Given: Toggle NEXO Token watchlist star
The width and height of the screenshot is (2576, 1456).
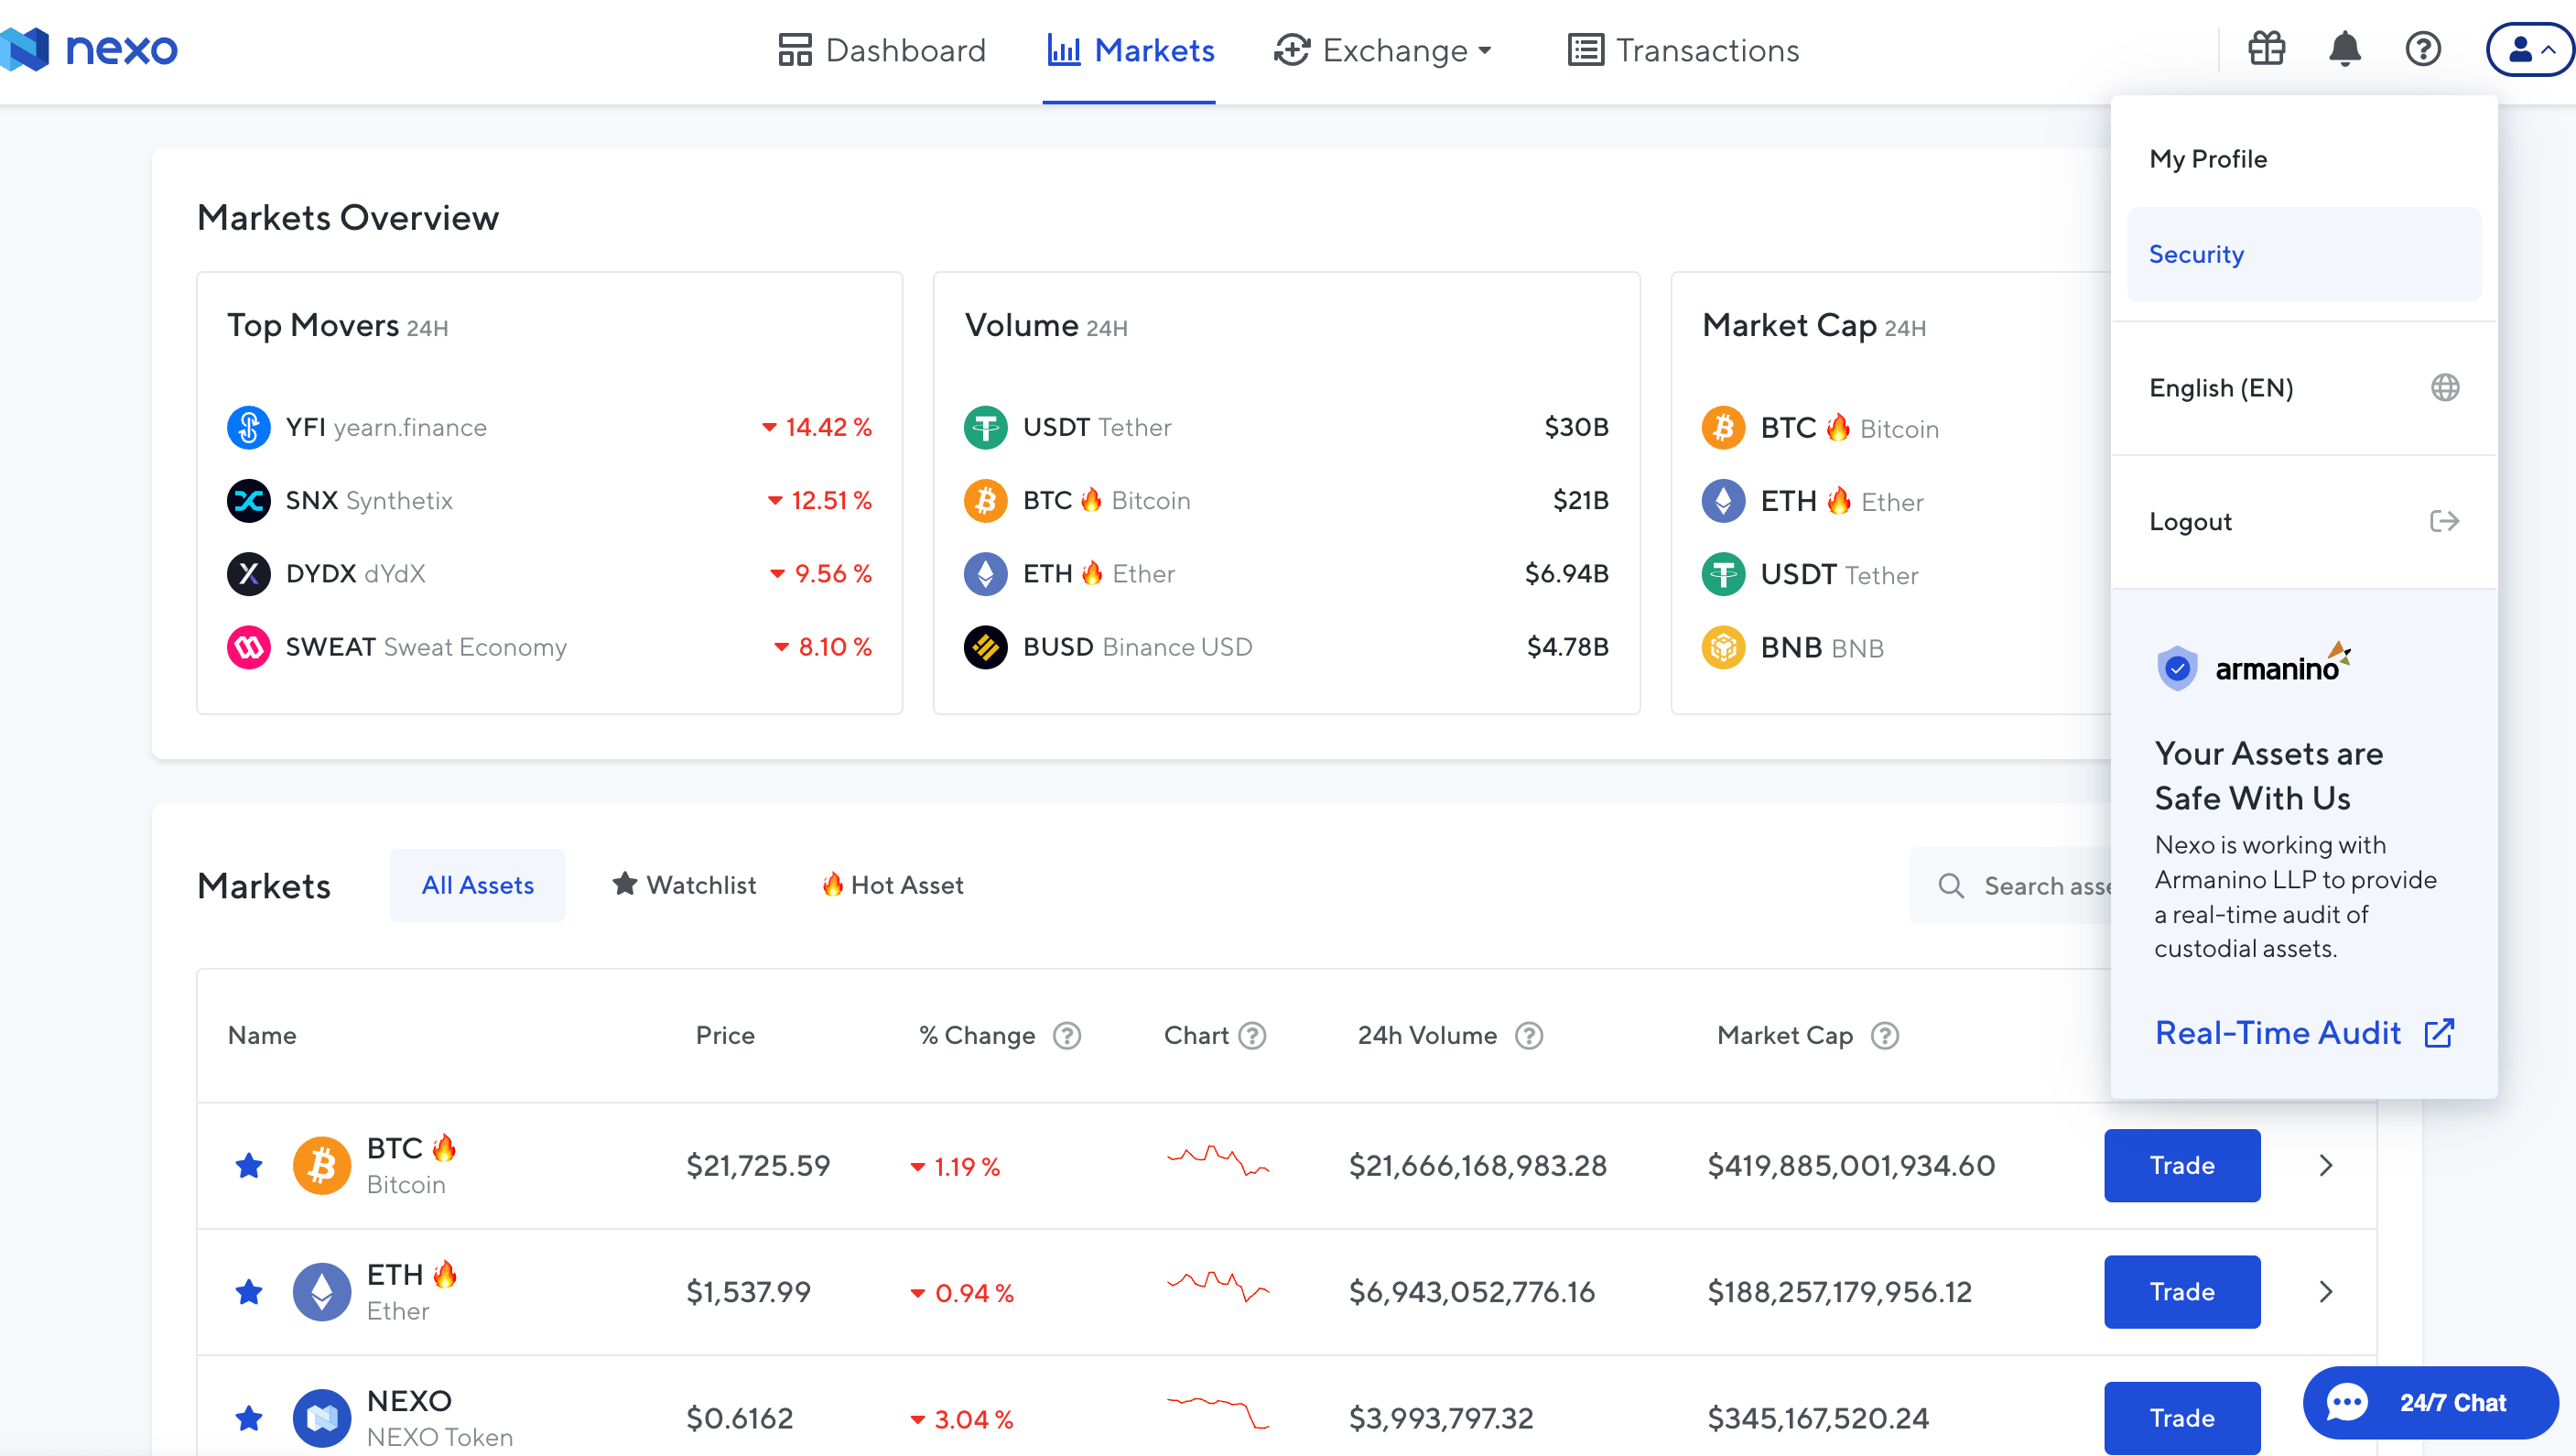Looking at the screenshot, I should pyautogui.click(x=249, y=1418).
